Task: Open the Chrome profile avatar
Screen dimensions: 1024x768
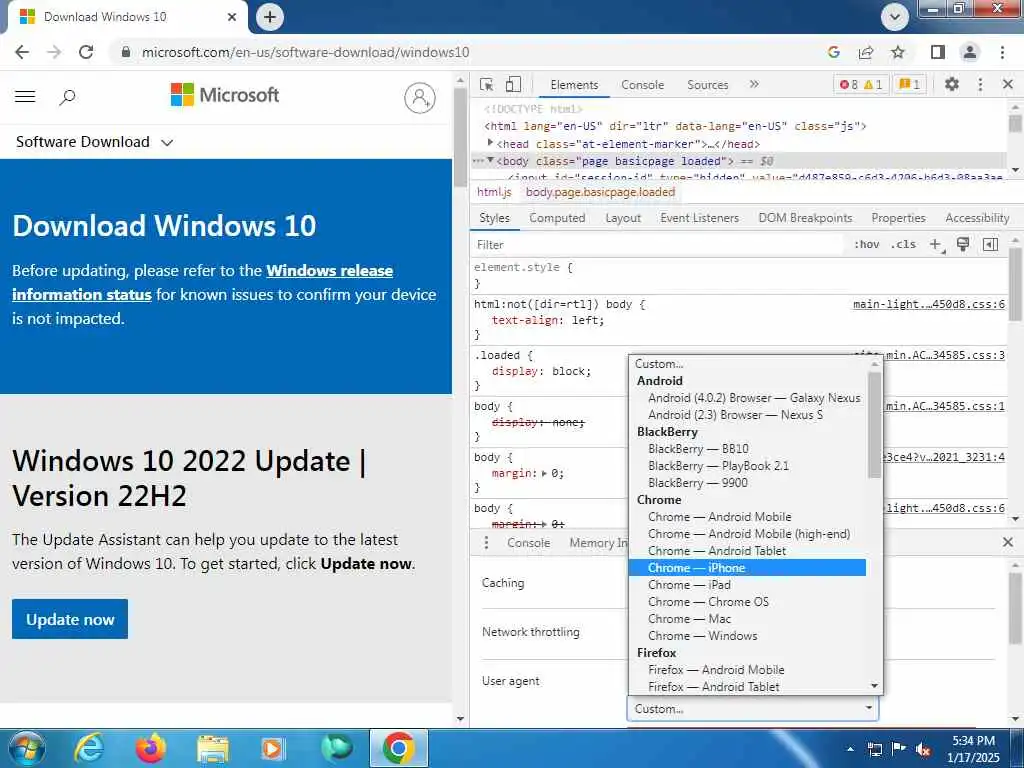Action: click(970, 52)
